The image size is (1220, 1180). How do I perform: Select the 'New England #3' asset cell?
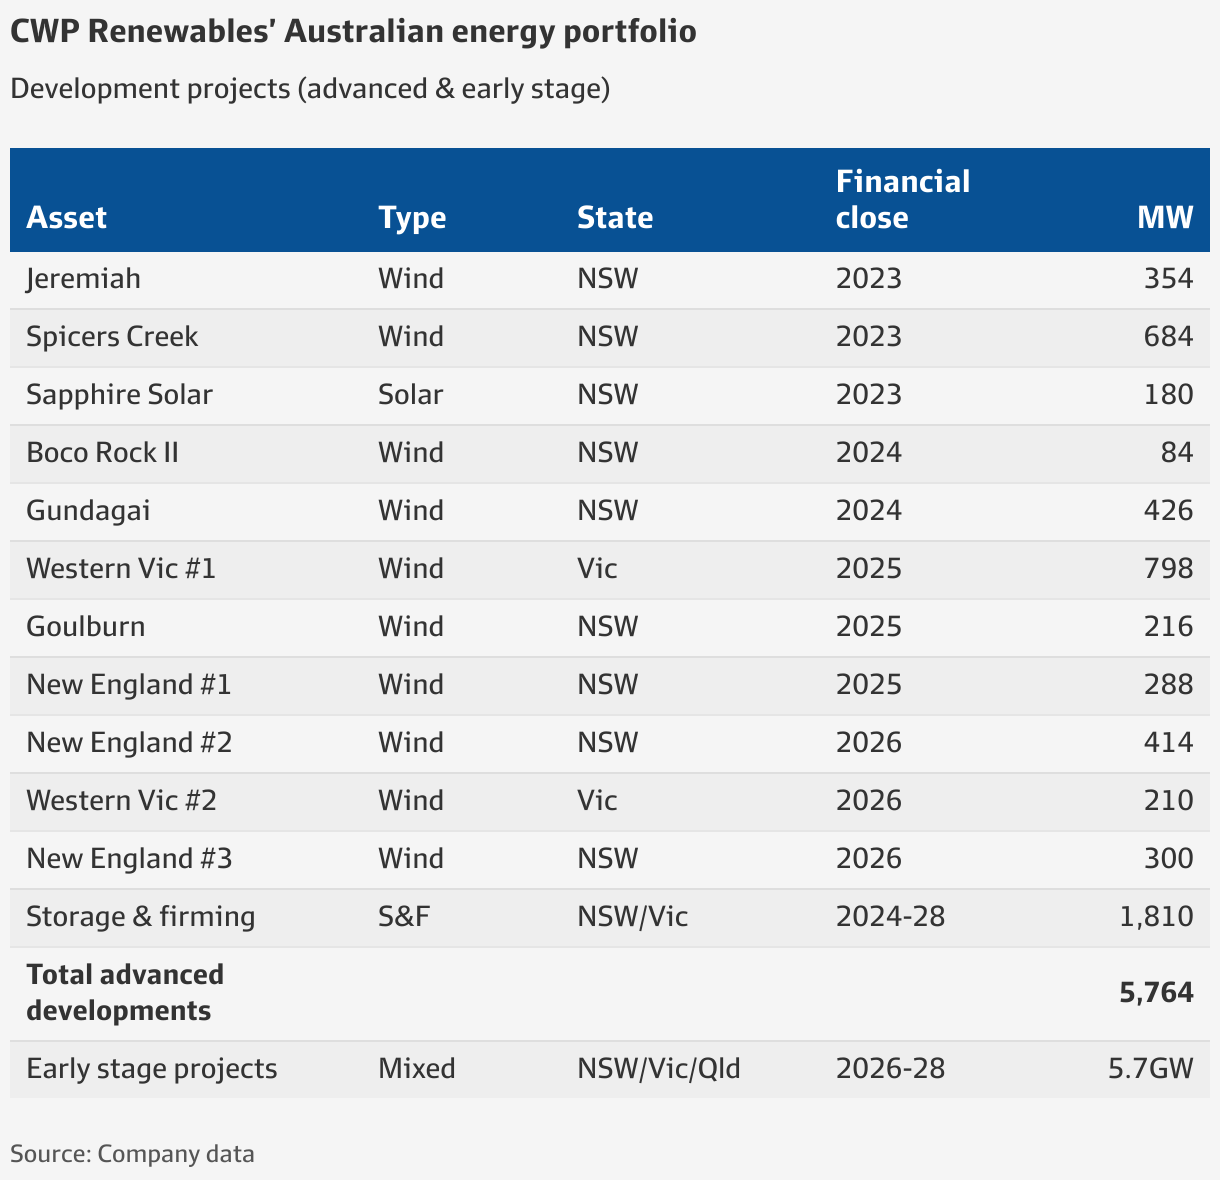pos(129,858)
